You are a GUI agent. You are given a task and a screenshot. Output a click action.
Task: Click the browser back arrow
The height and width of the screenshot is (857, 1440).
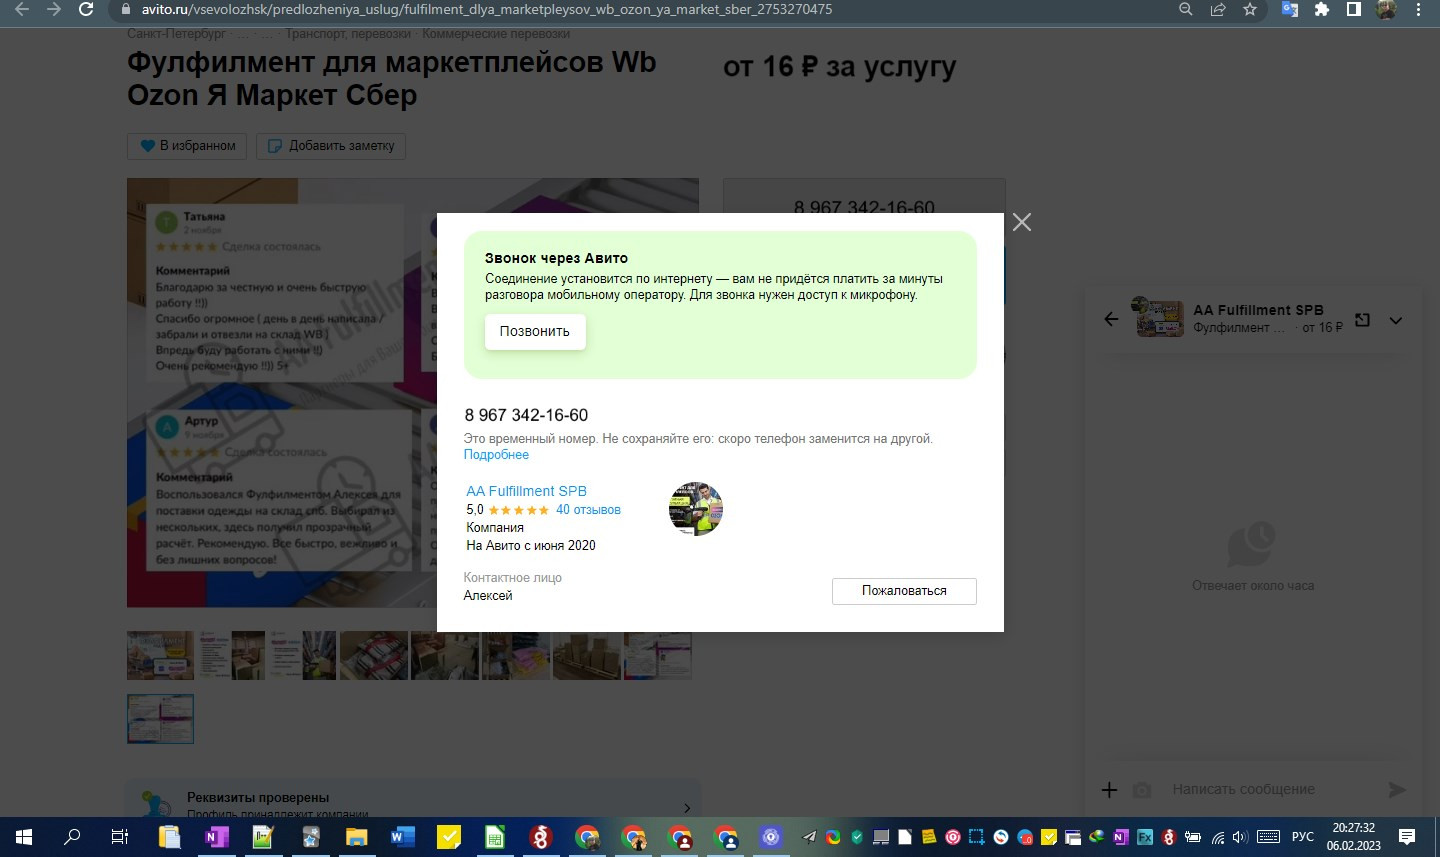click(22, 9)
